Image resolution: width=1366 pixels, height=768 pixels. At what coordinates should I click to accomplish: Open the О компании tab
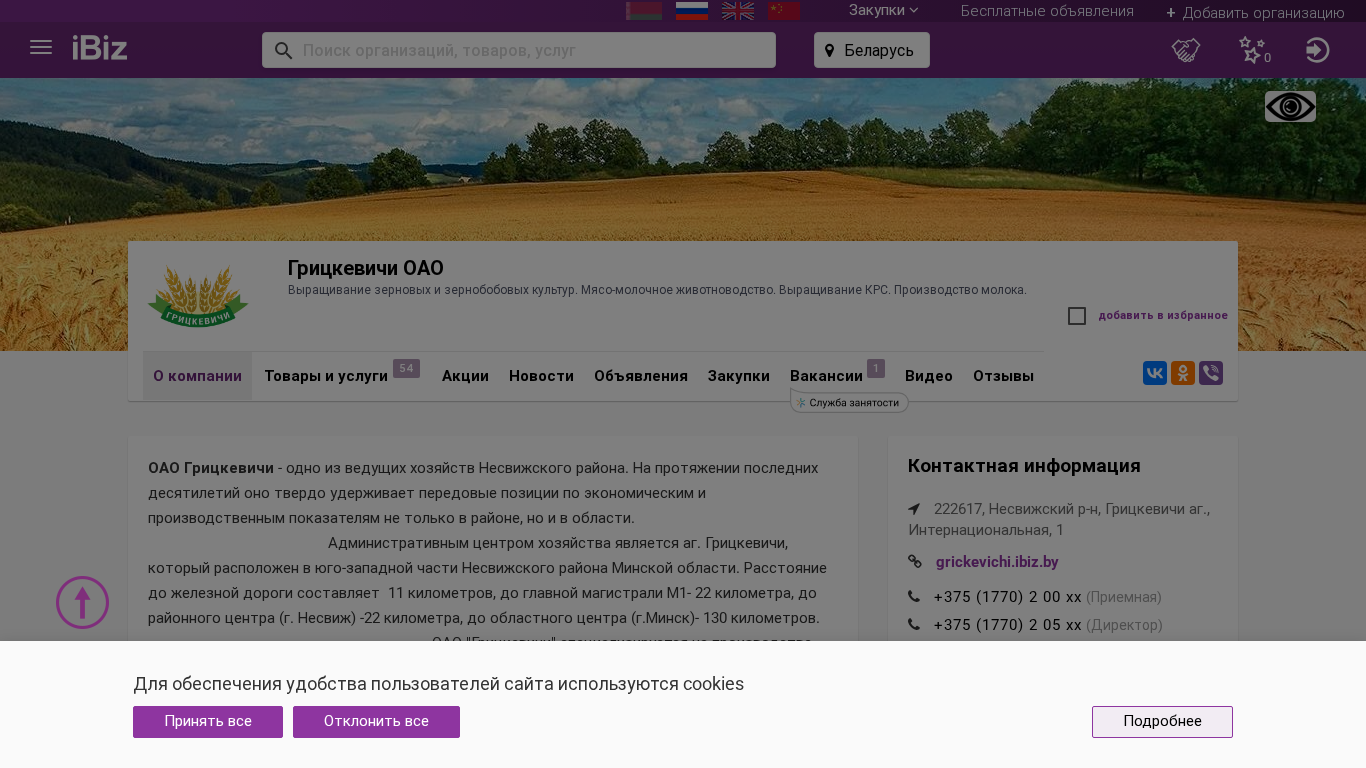click(x=197, y=376)
